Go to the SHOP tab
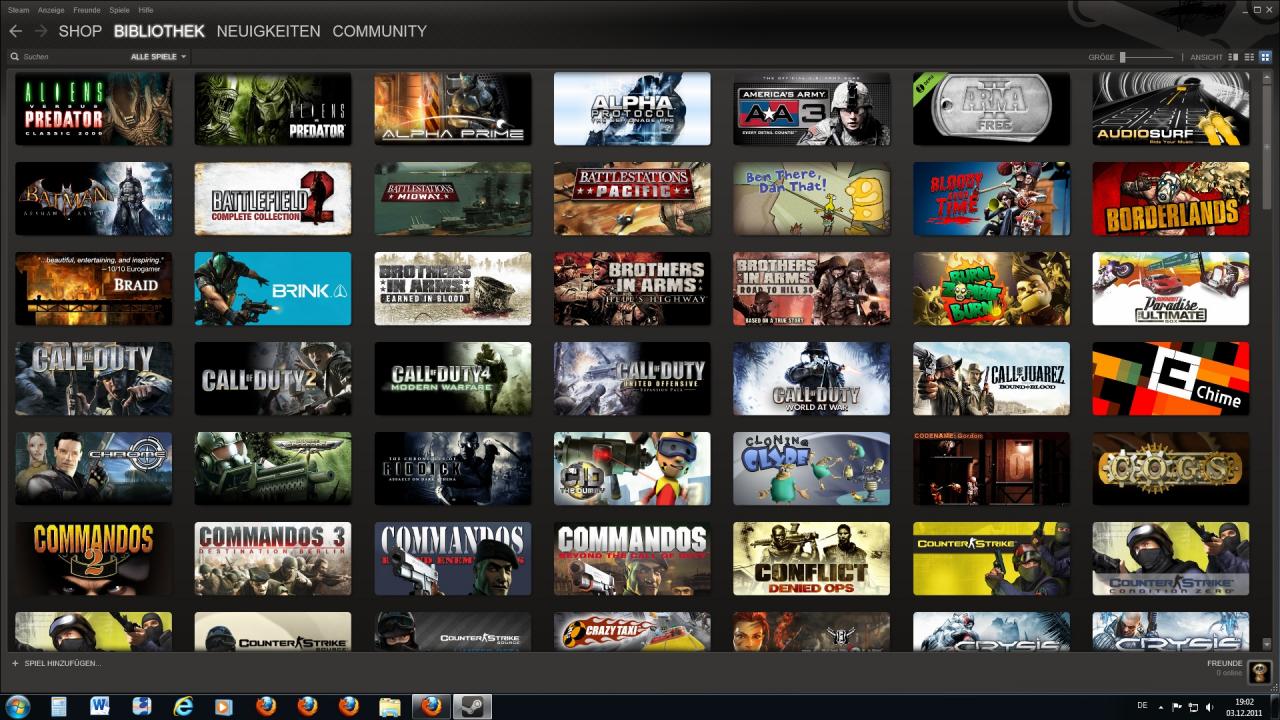Screen dimensions: 1280x720 tap(80, 31)
